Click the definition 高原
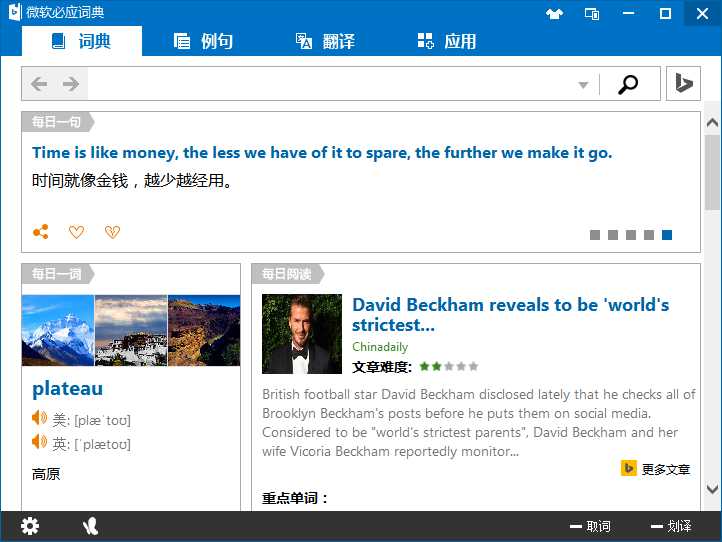Screen dimensions: 722x542 pos(46,474)
